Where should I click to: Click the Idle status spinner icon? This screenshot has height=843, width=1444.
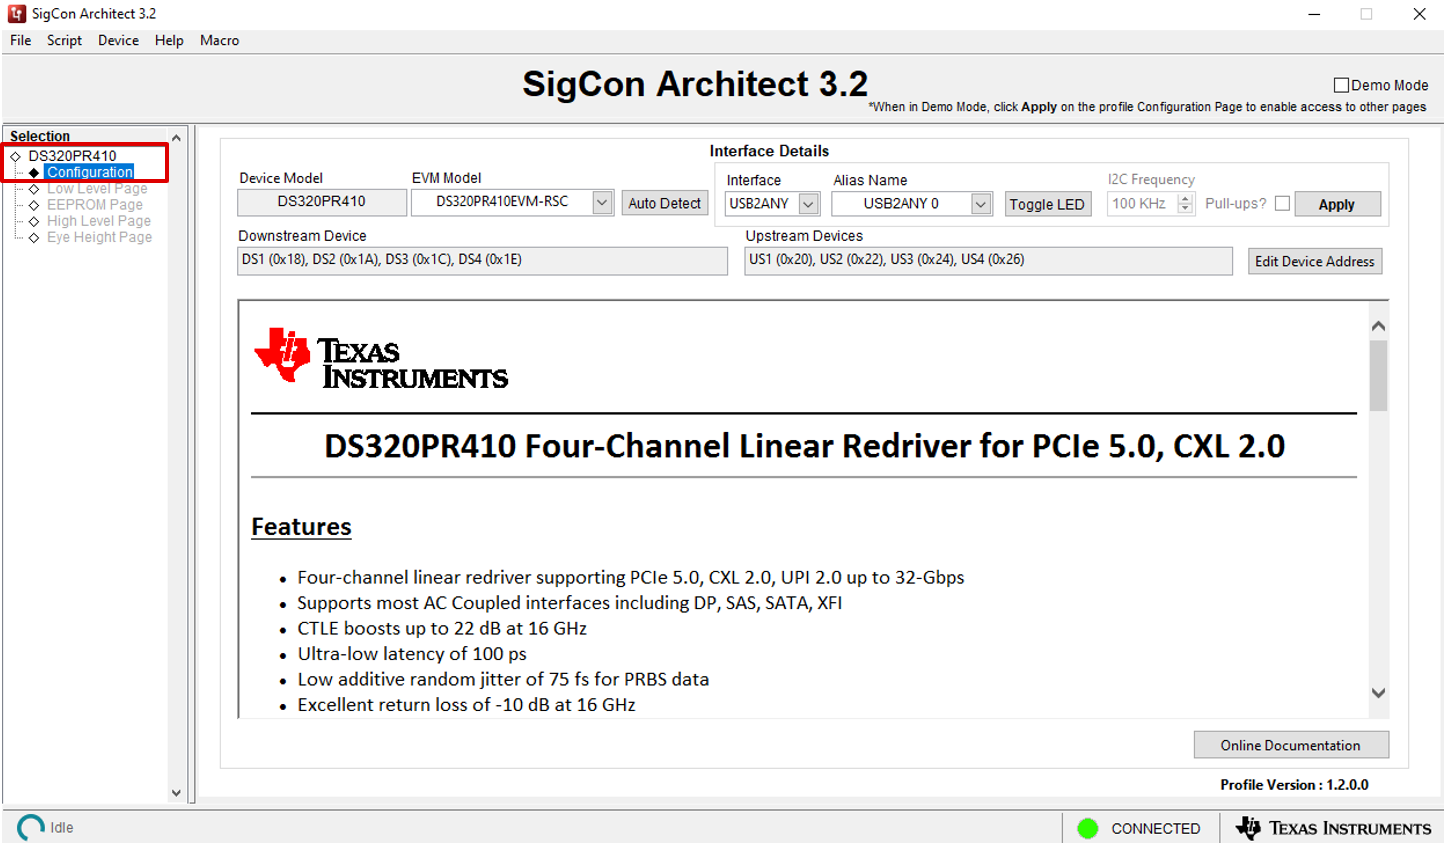click(x=31, y=827)
